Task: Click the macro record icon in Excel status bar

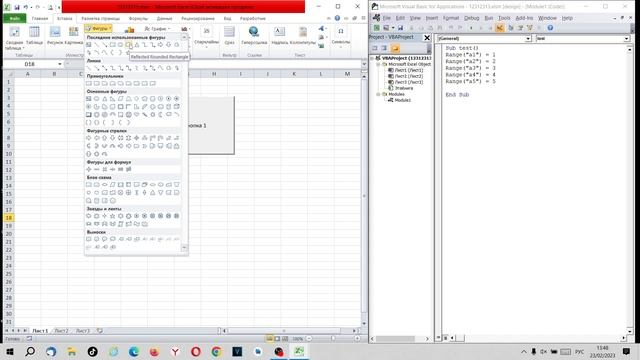Action: coord(29,339)
